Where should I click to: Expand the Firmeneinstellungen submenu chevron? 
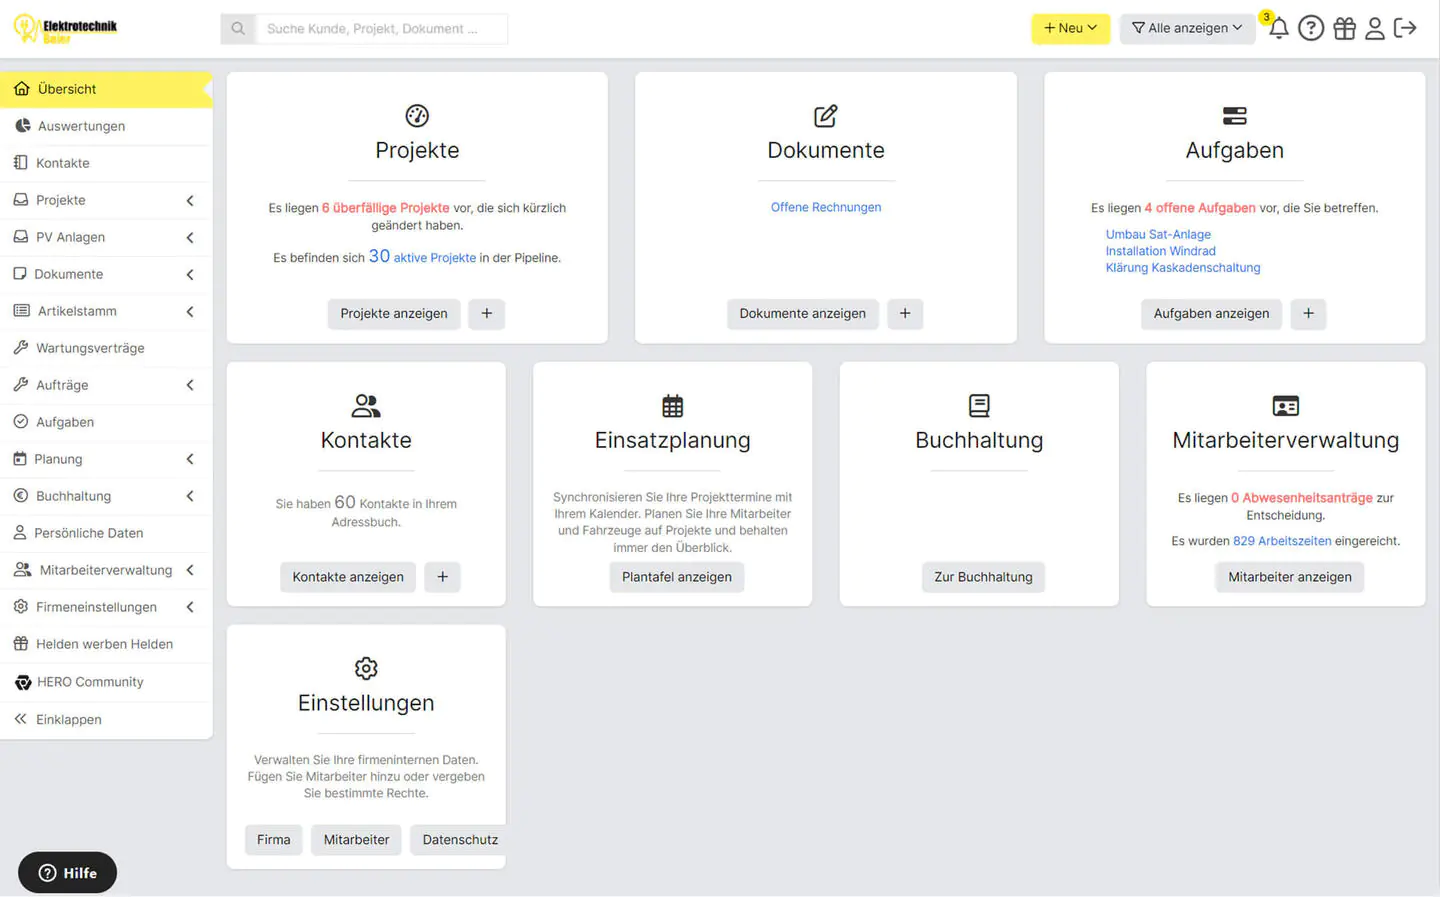click(x=190, y=607)
